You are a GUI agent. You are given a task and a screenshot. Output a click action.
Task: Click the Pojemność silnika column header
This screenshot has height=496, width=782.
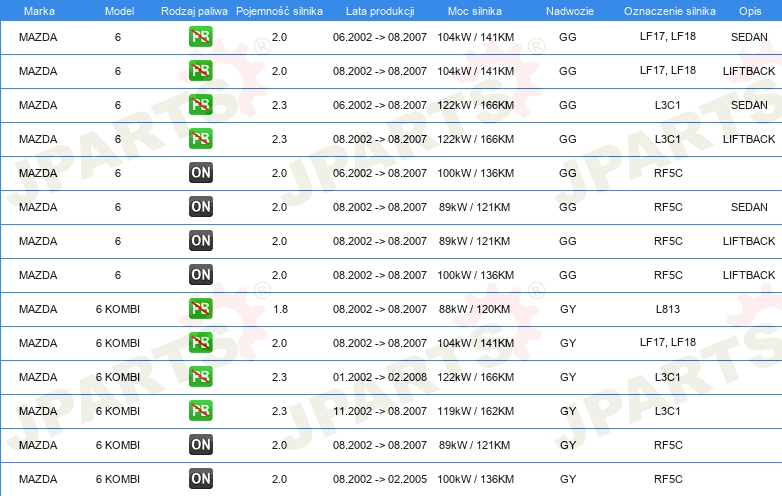pos(279,11)
